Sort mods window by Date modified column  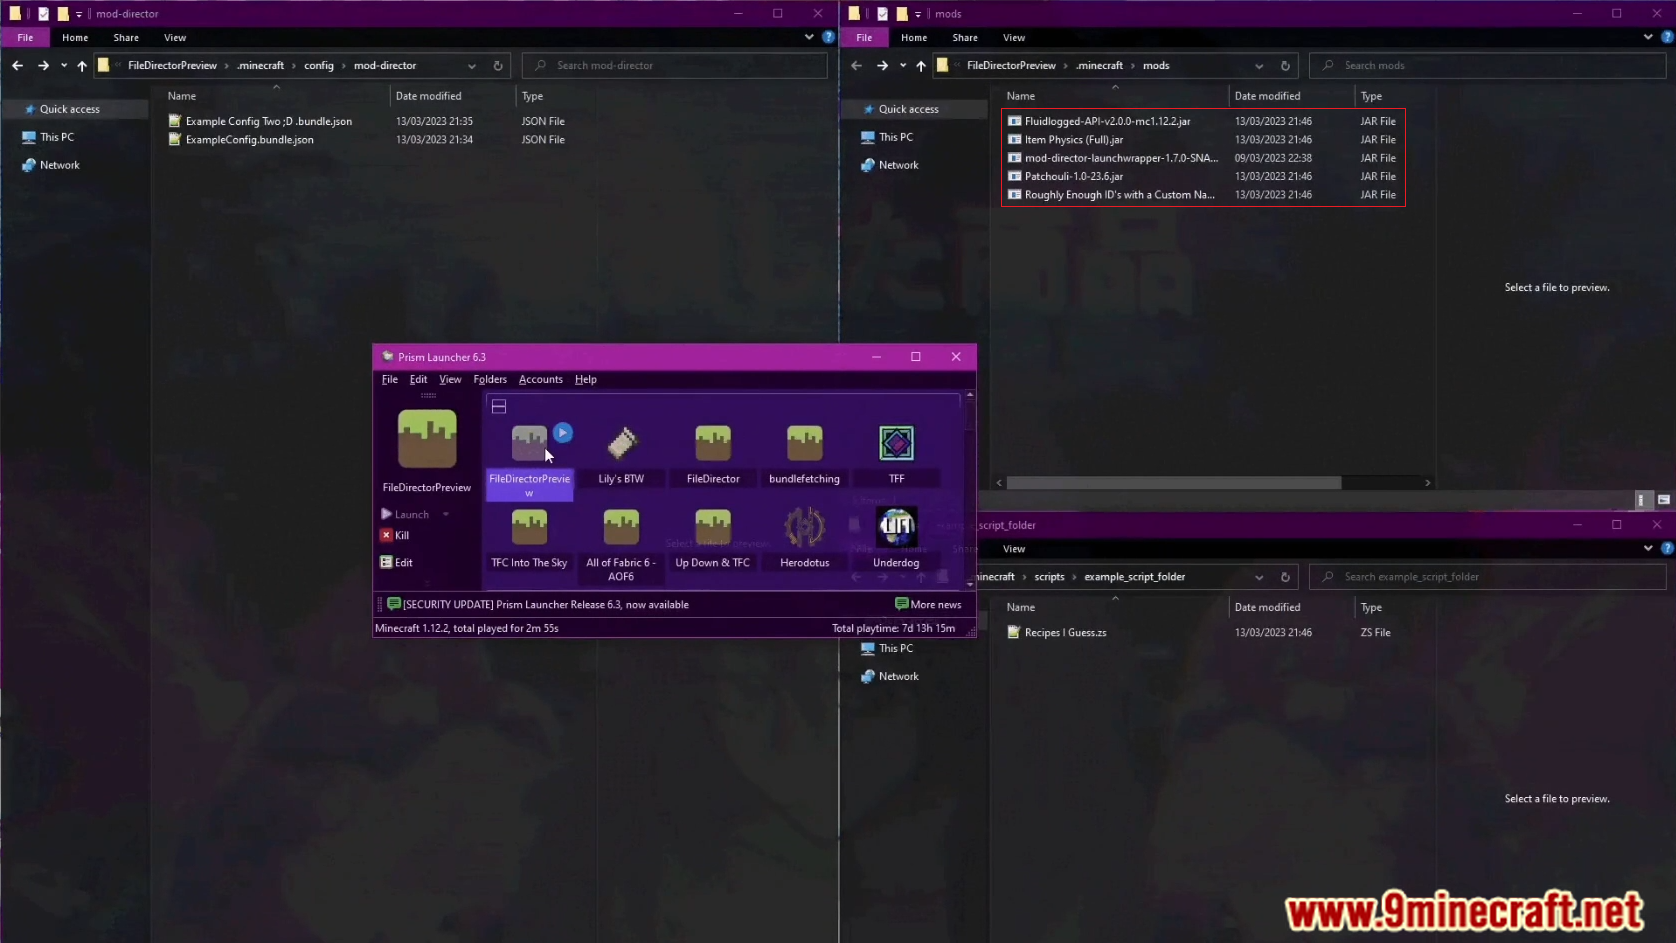pos(1267,96)
